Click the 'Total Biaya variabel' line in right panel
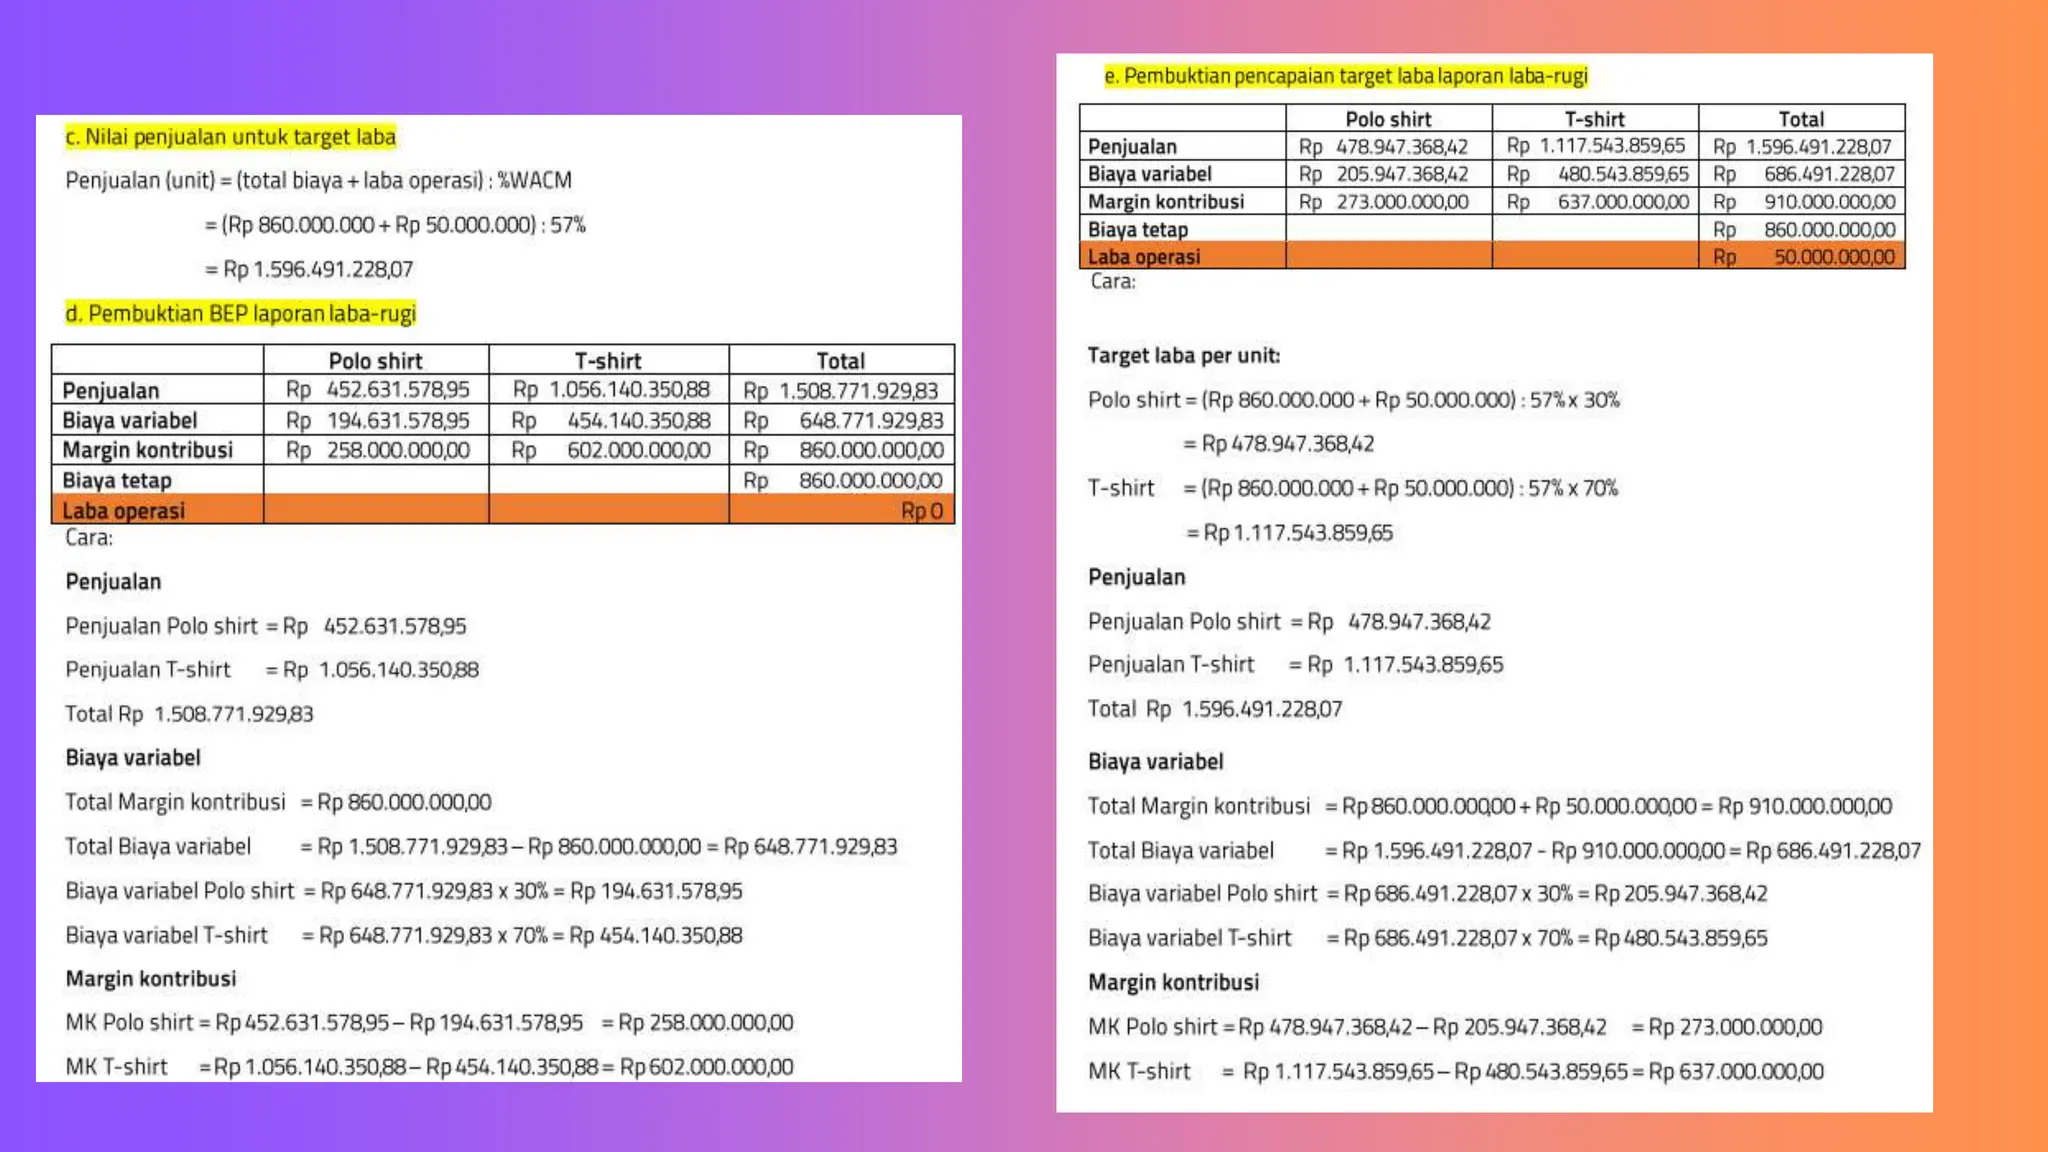Viewport: 2048px width, 1152px height. pyautogui.click(x=1503, y=851)
